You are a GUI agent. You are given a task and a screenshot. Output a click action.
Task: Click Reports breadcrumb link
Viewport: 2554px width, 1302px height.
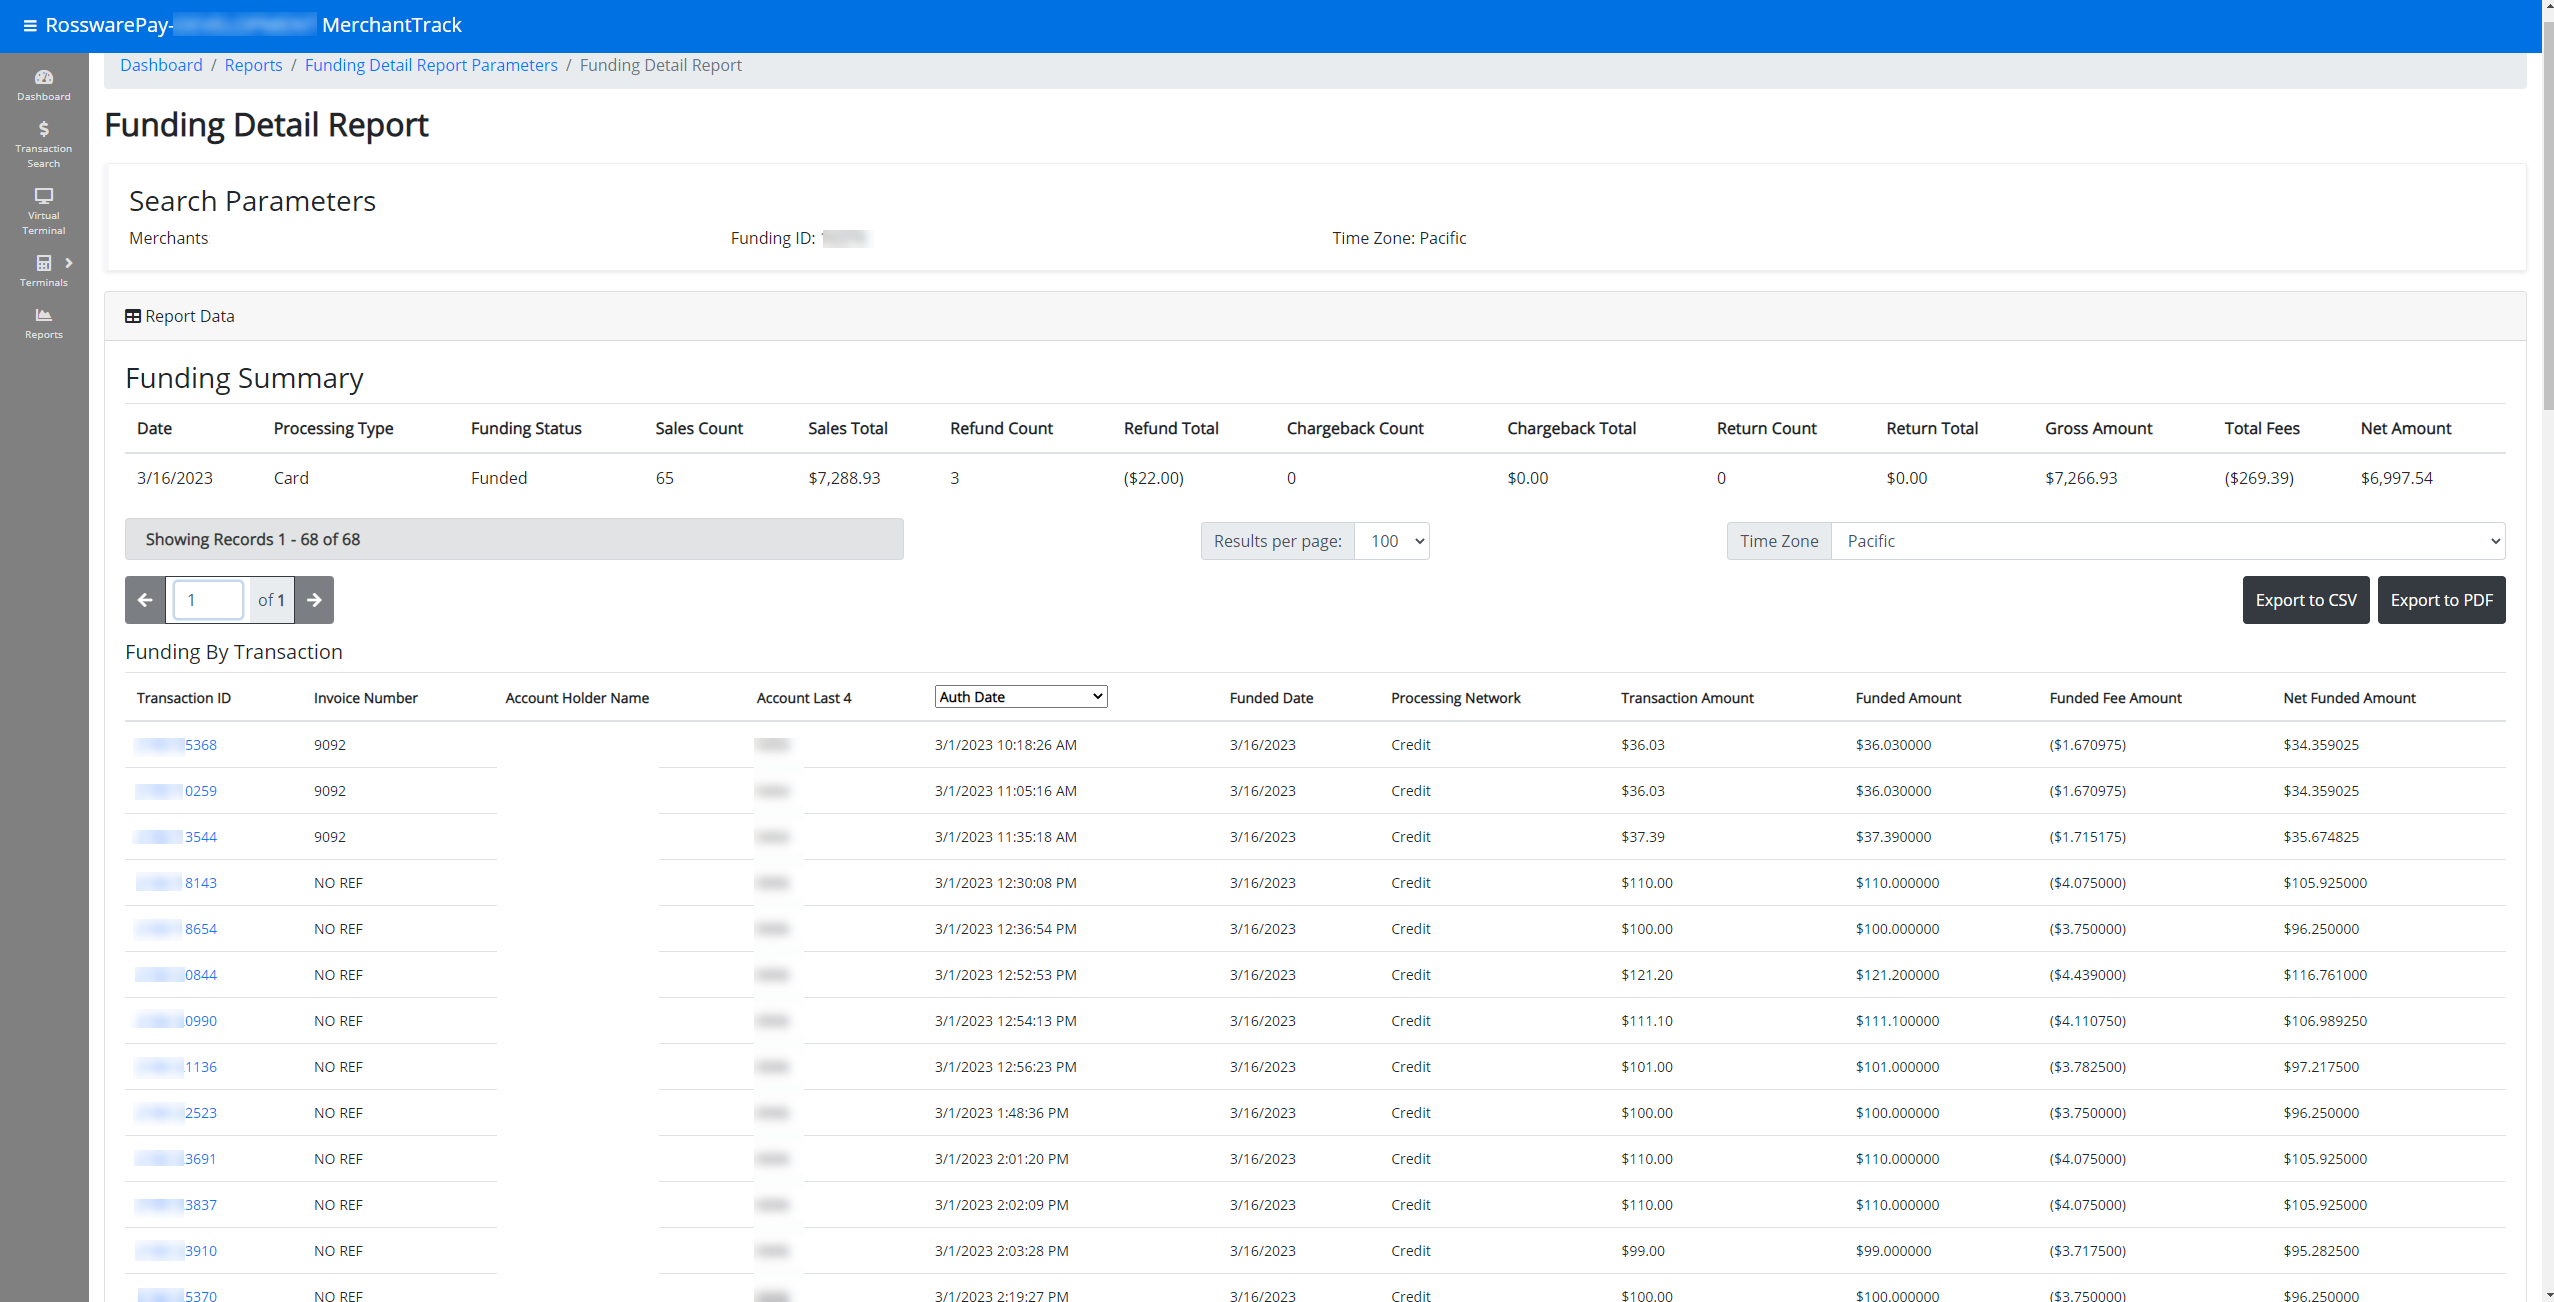(253, 65)
